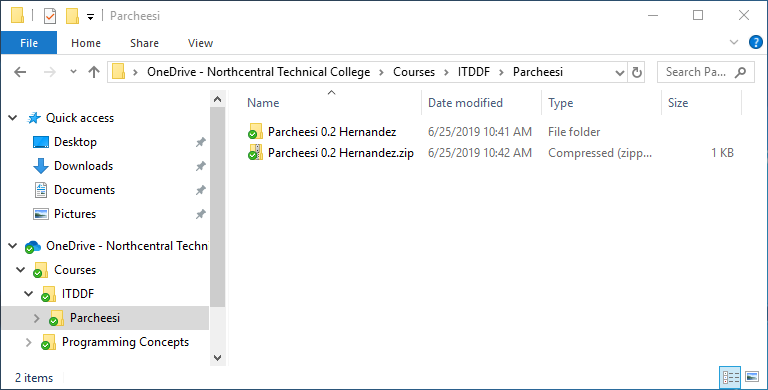
Task: Click the 6/25/2019 10:41 AM date cell
Action: coord(480,132)
